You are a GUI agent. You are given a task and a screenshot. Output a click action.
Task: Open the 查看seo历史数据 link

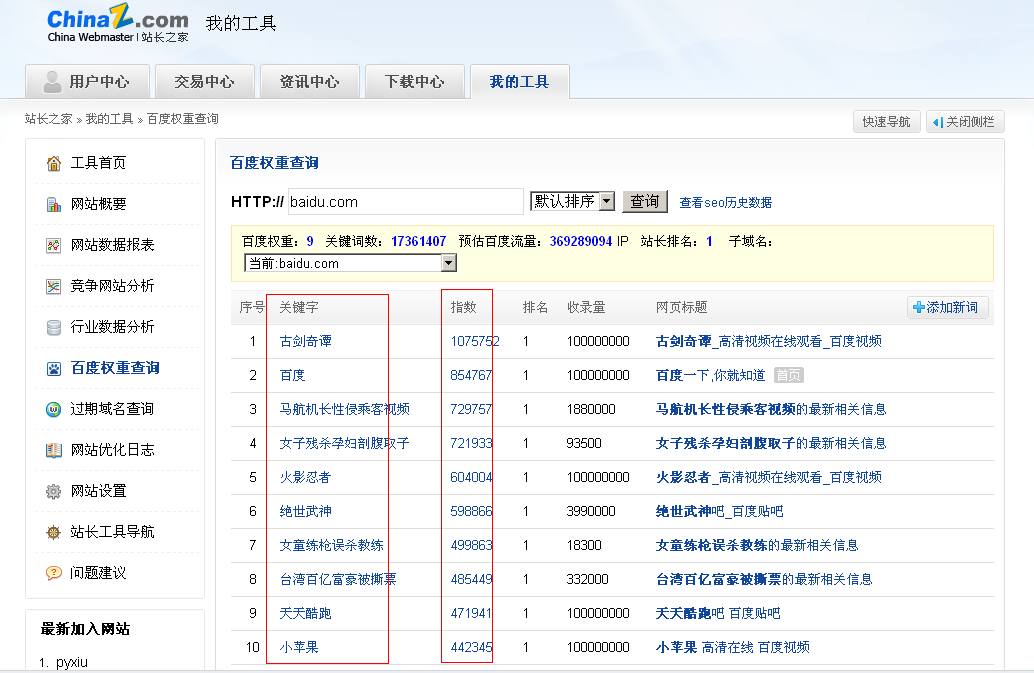pos(725,202)
